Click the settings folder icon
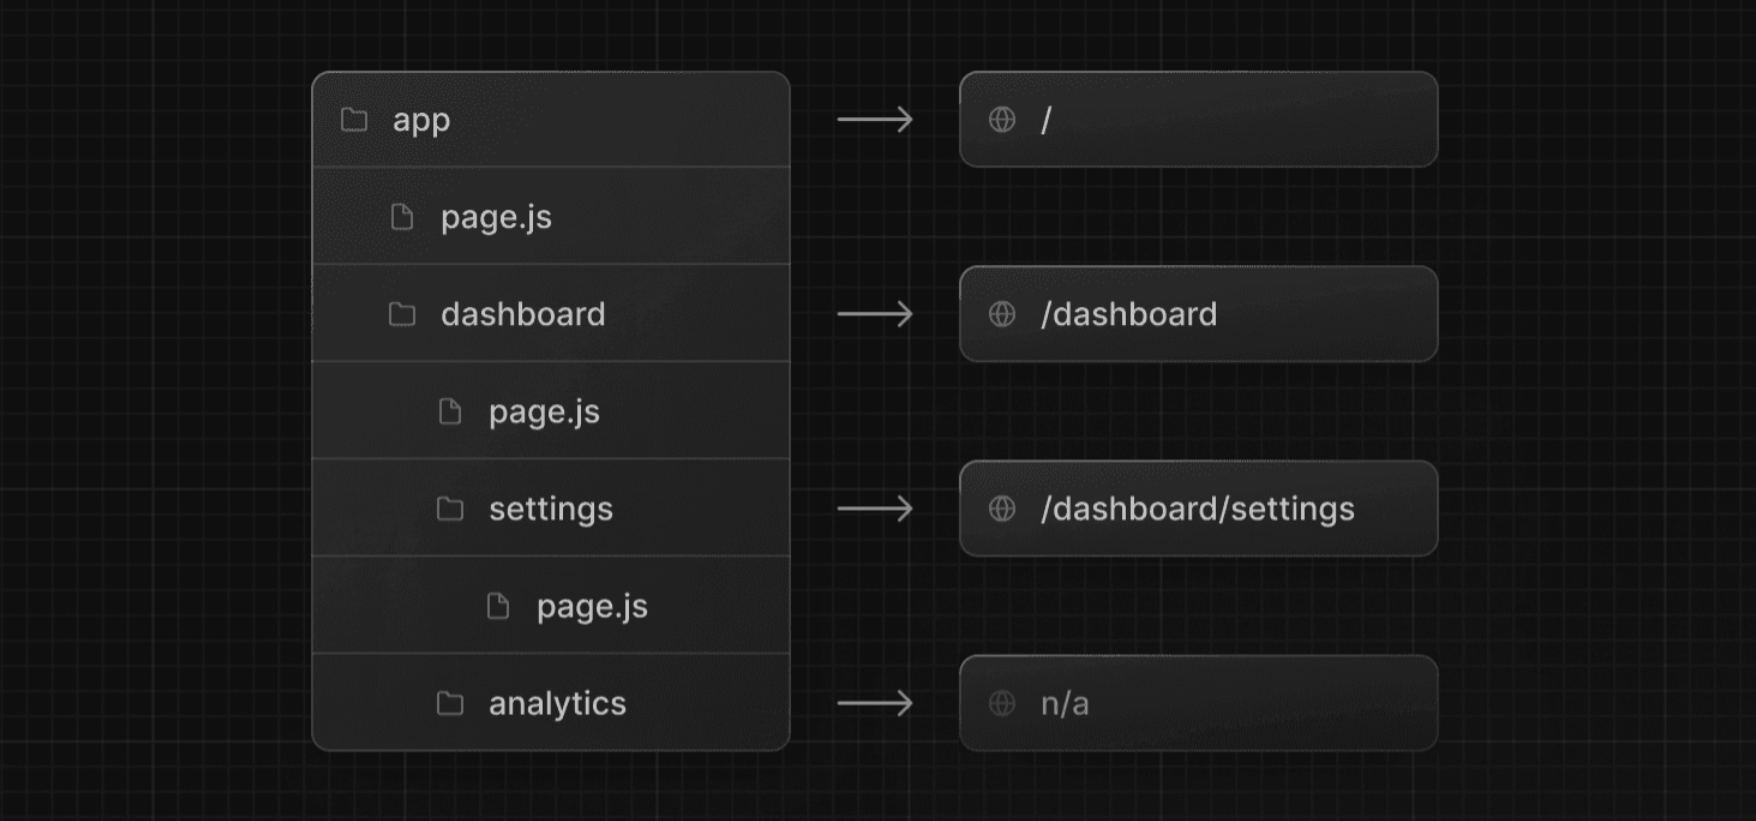This screenshot has width=1756, height=821. 450,509
